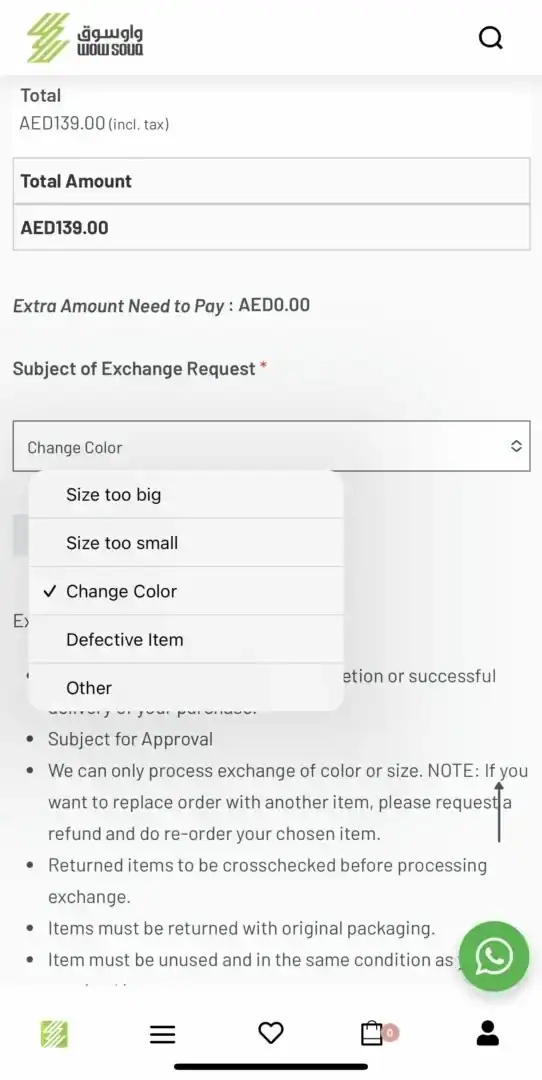The width and height of the screenshot is (542, 1080).
Task: Tap the green home icon in bottom bar
Action: coord(54,1033)
